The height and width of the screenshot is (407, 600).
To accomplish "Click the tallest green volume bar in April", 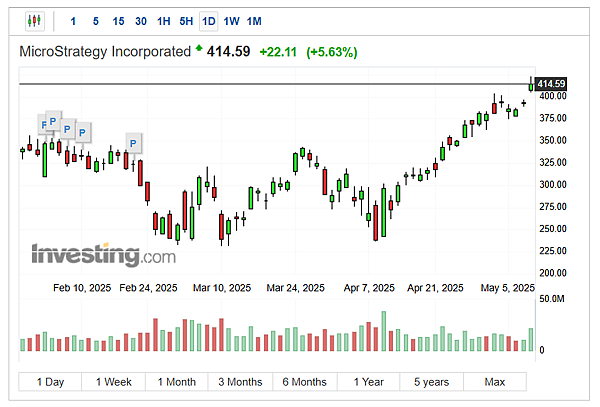I will pos(384,331).
